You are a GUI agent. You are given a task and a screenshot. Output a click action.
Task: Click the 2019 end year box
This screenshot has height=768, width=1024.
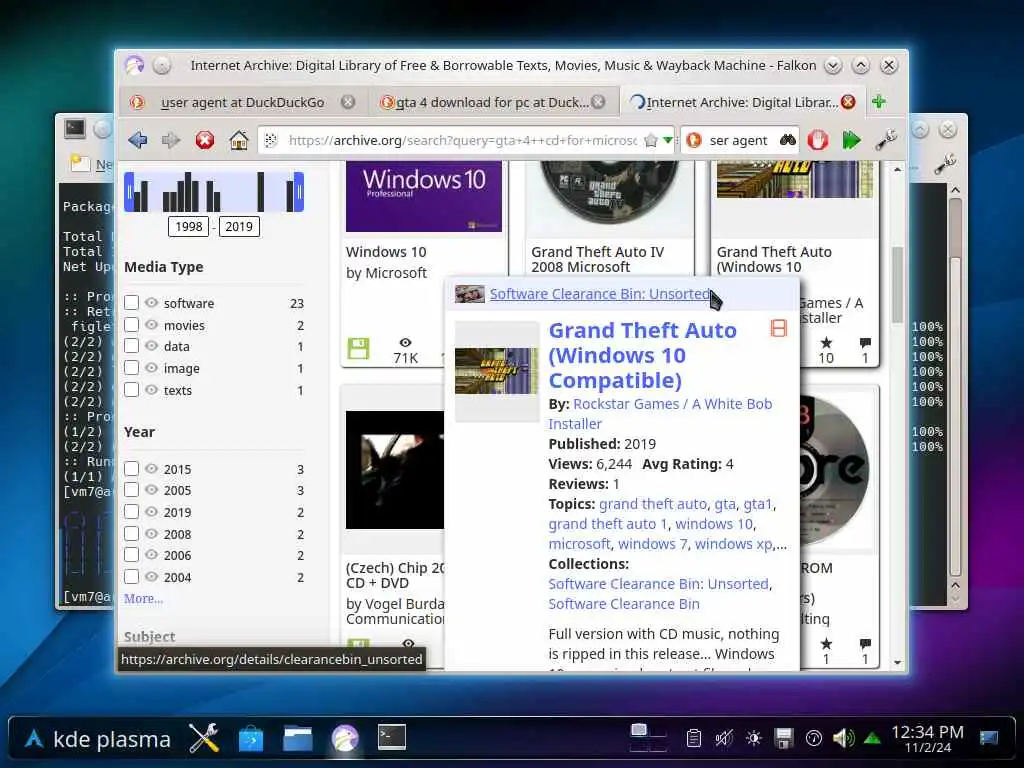(x=239, y=227)
